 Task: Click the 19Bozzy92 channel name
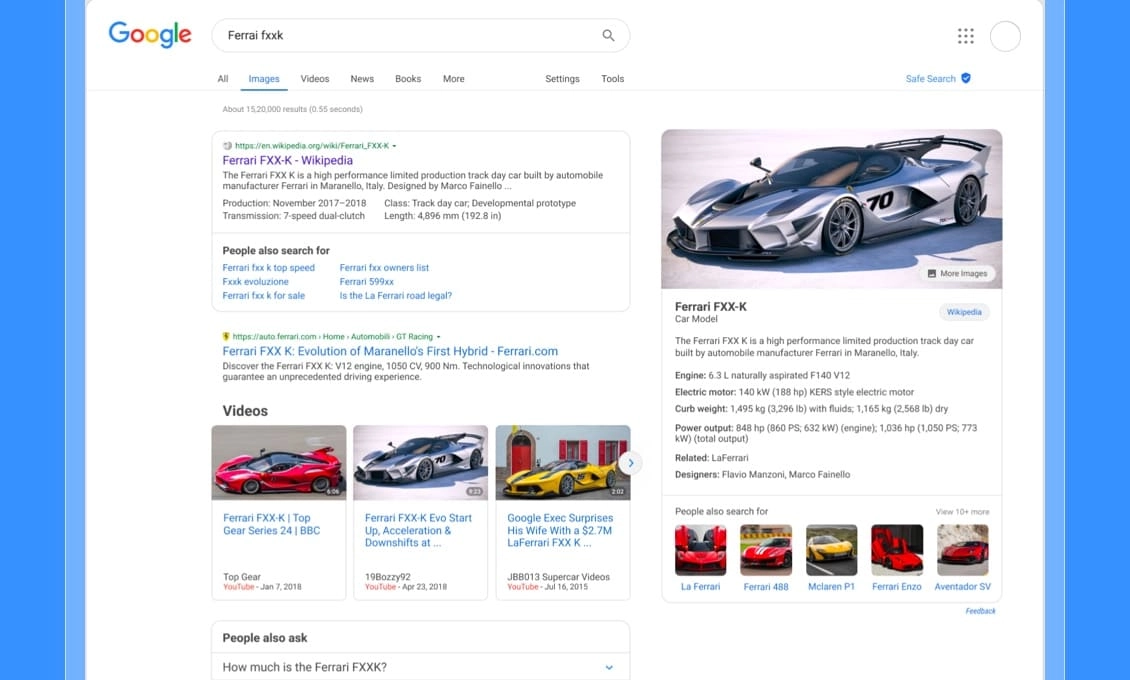point(388,577)
